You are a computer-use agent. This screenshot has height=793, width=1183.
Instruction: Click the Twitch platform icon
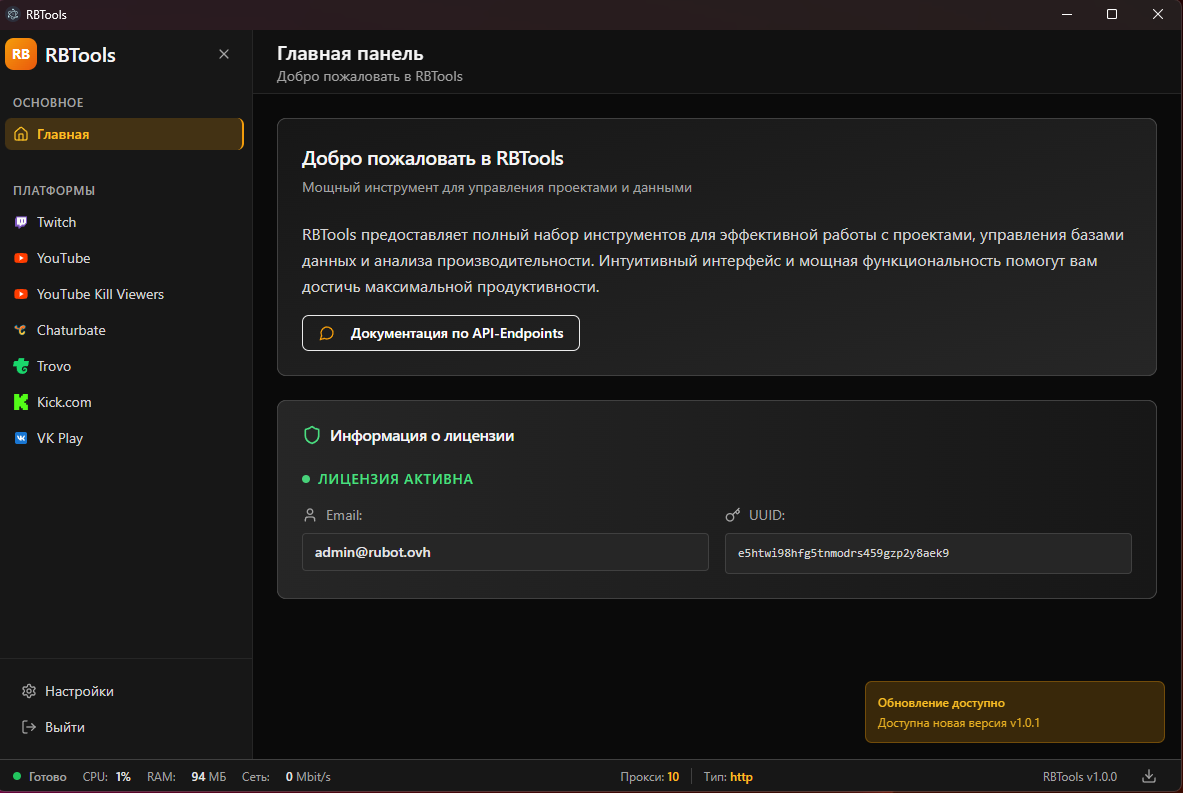21,222
